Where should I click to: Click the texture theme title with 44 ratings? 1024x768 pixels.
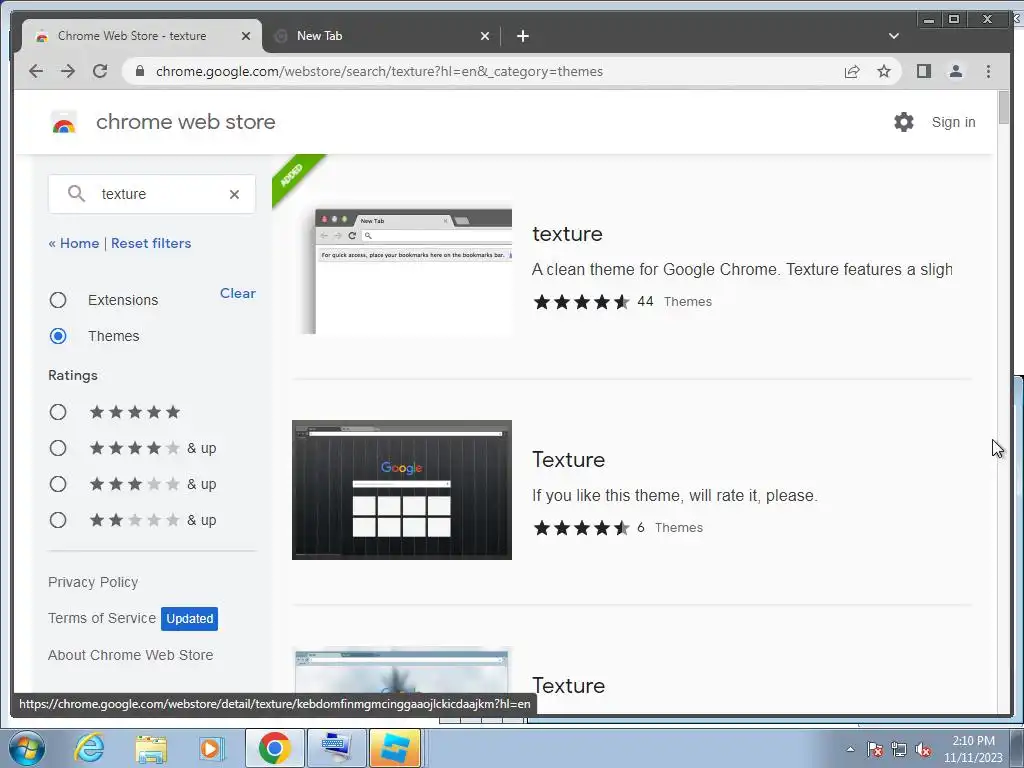click(568, 234)
